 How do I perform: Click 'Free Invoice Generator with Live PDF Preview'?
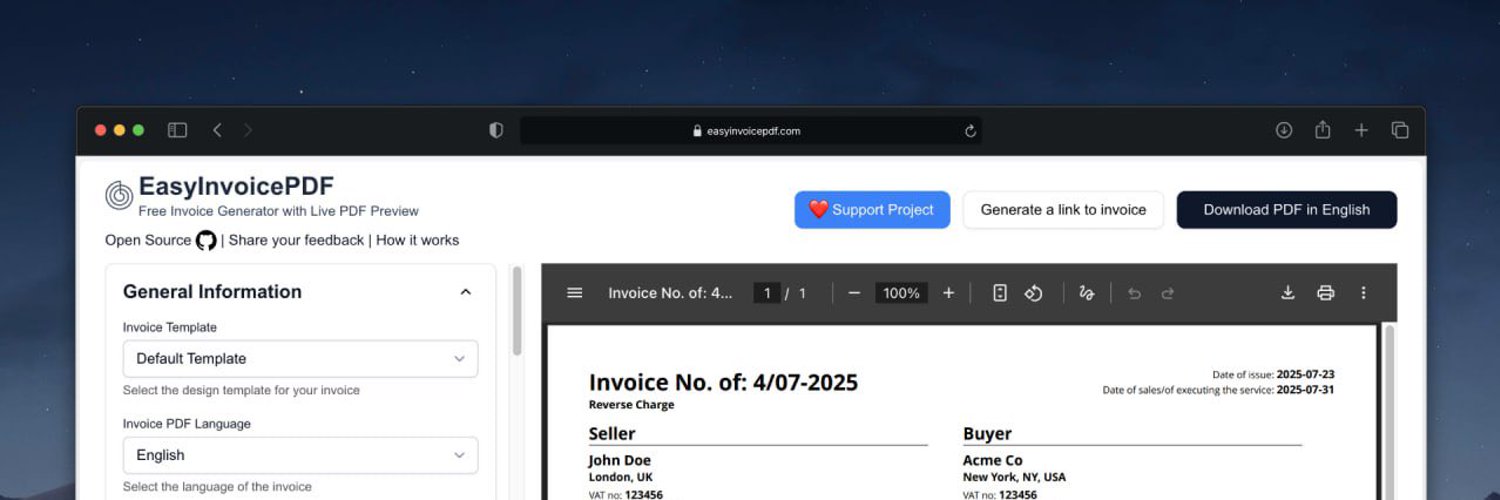278,211
